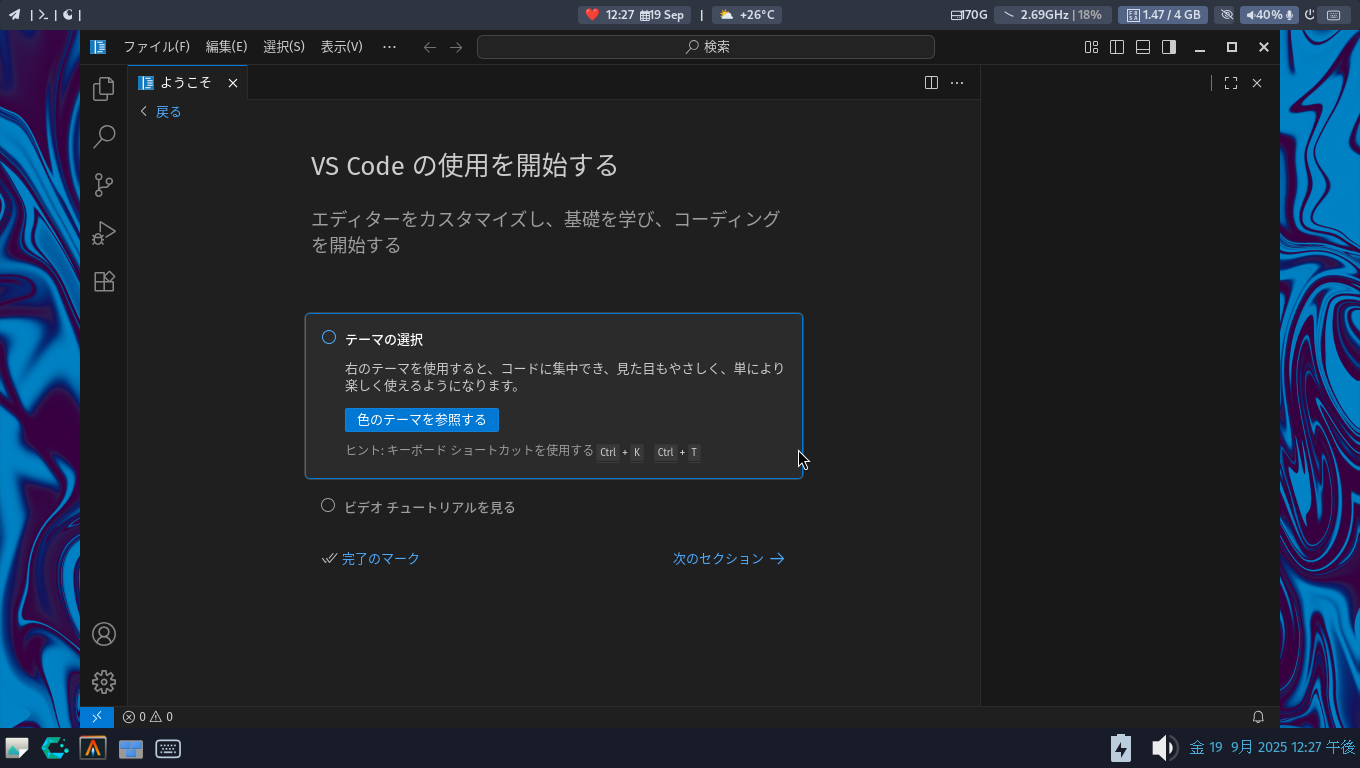1360x768 pixels.
Task: Open the 選択(S) menu
Action: (284, 47)
